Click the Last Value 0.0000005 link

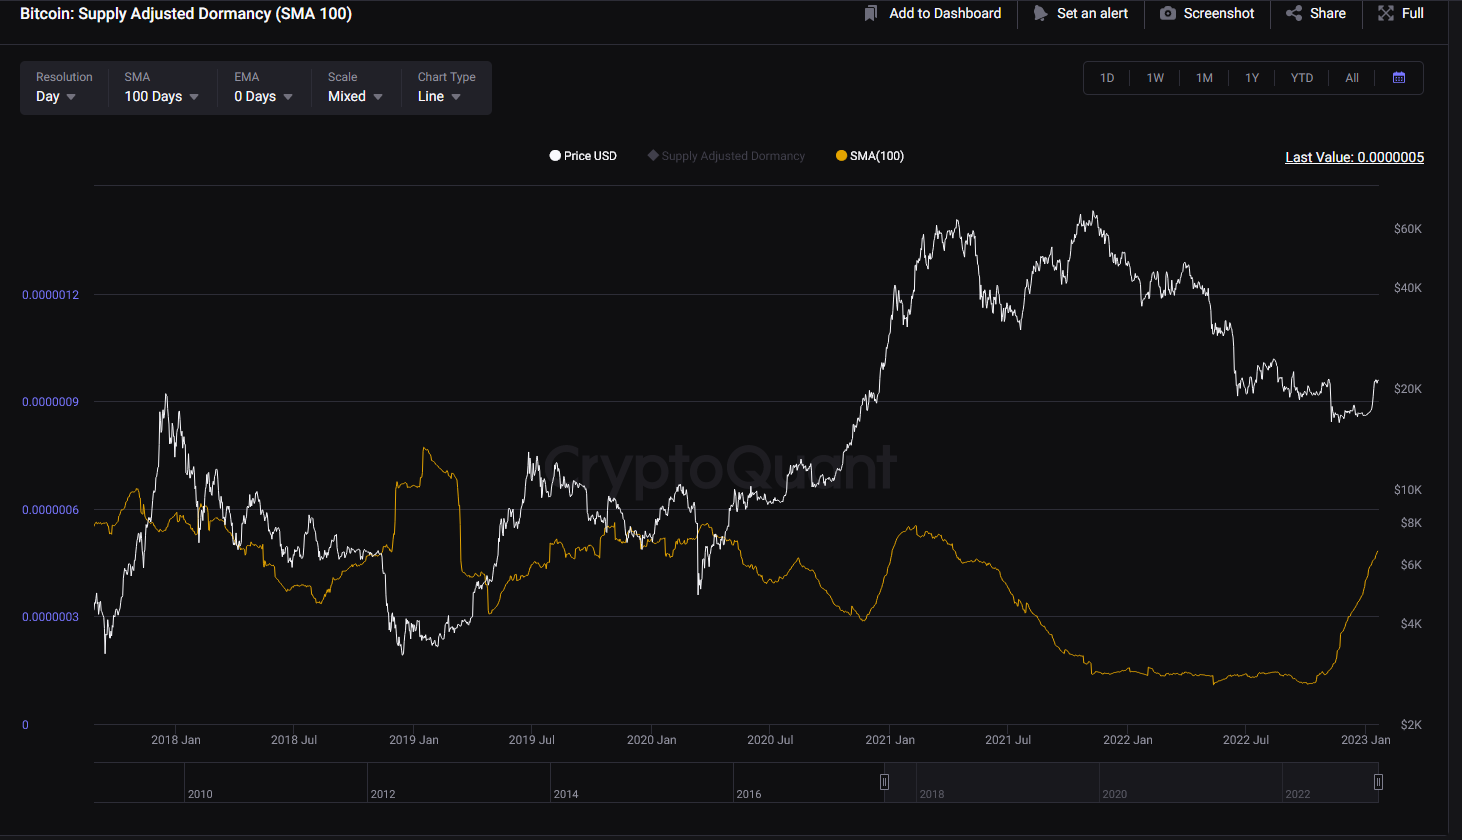(1354, 157)
